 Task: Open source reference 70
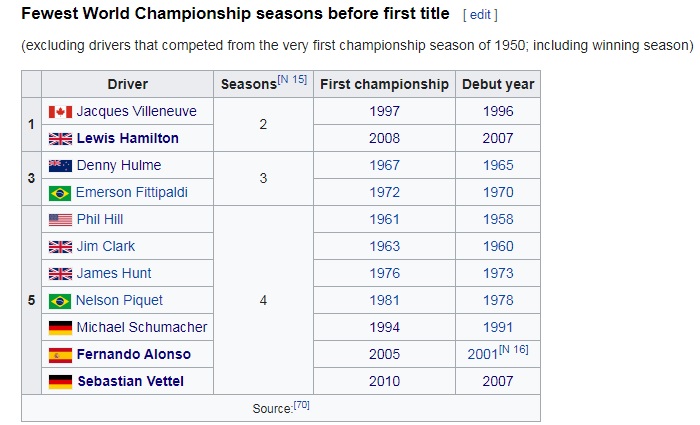click(301, 405)
